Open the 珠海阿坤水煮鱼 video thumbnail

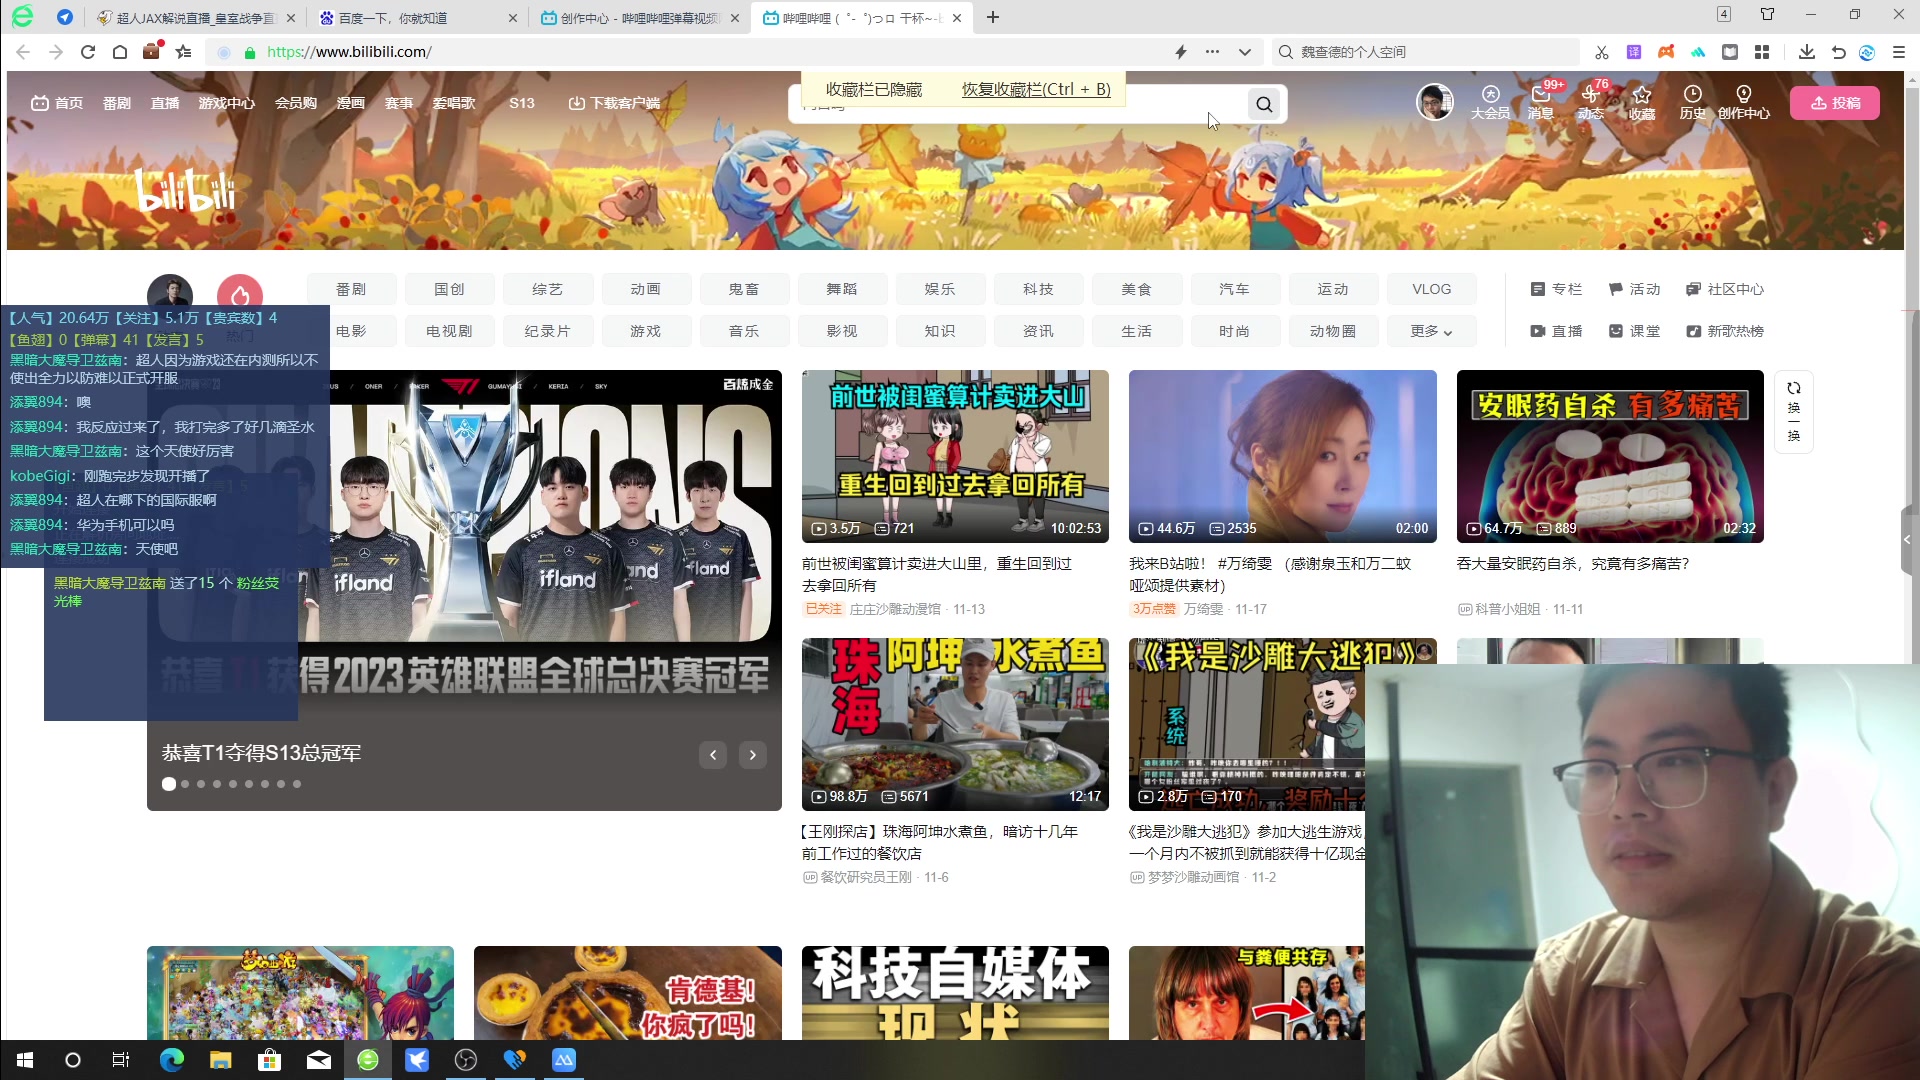(955, 724)
